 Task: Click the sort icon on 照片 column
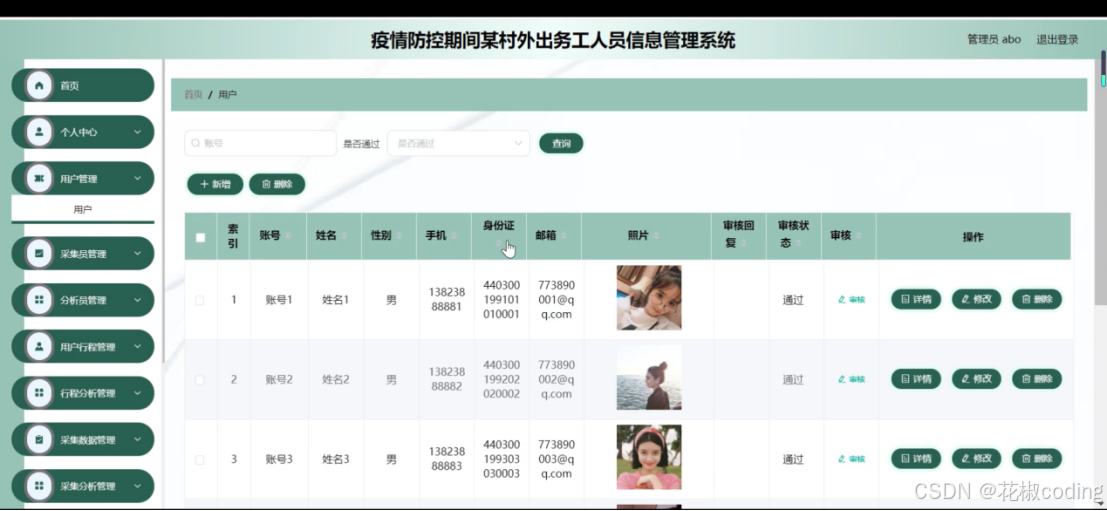click(x=656, y=236)
